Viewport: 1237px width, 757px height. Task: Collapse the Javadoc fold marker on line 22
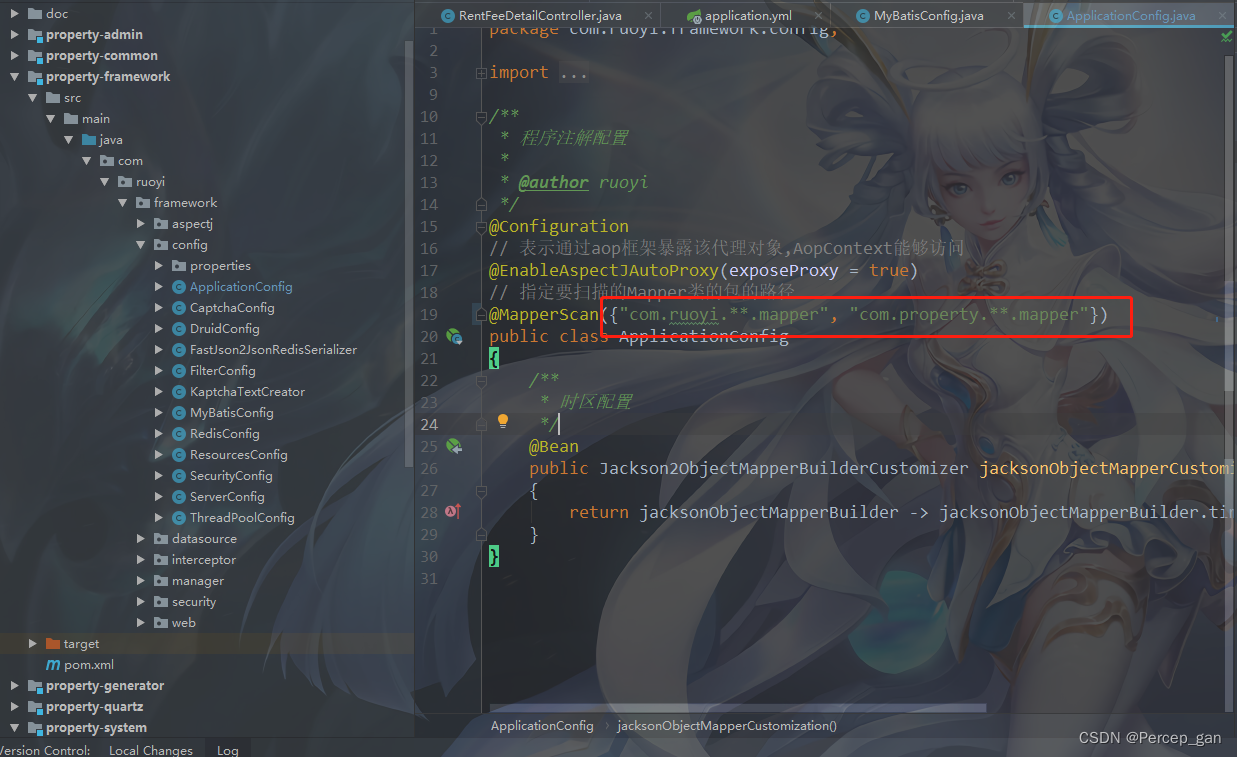coord(481,381)
